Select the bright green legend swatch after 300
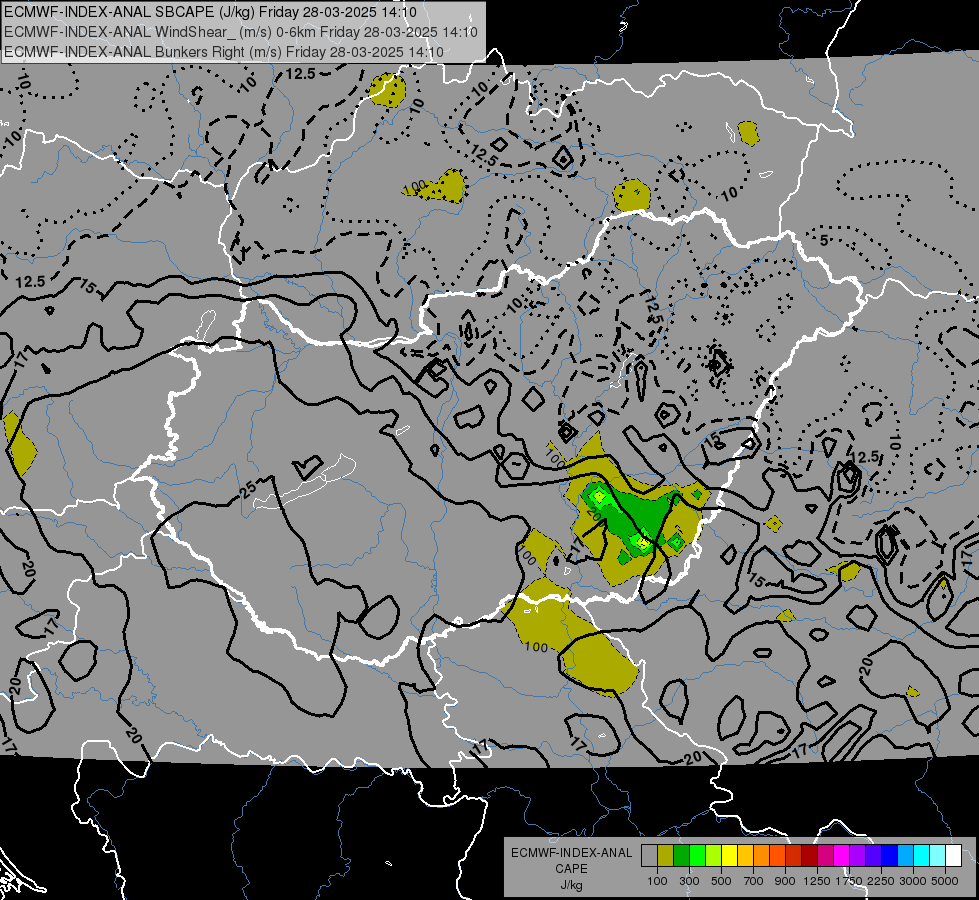The width and height of the screenshot is (979, 900). pos(697,855)
